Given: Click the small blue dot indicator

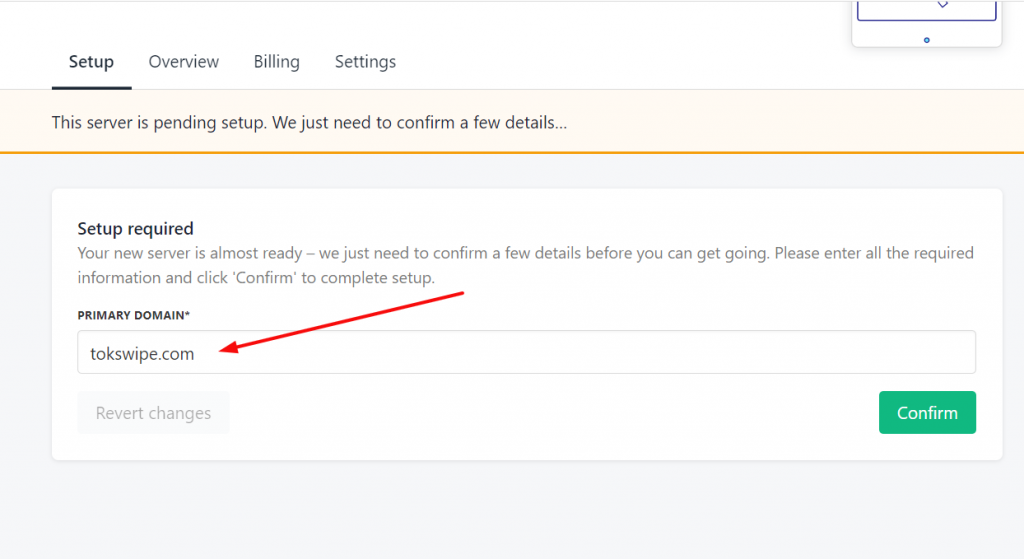Looking at the screenshot, I should 927,40.
